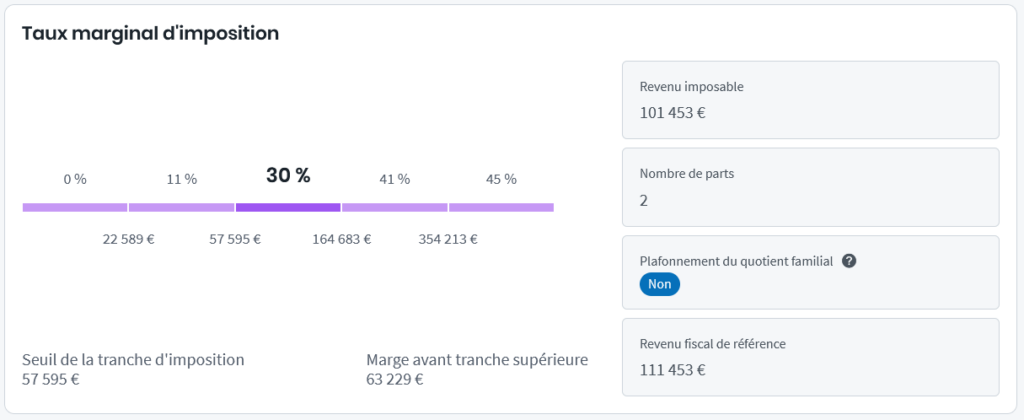Toggle the 'Non' quotient familial switch
Screen dimensions: 1024x420
point(660,284)
